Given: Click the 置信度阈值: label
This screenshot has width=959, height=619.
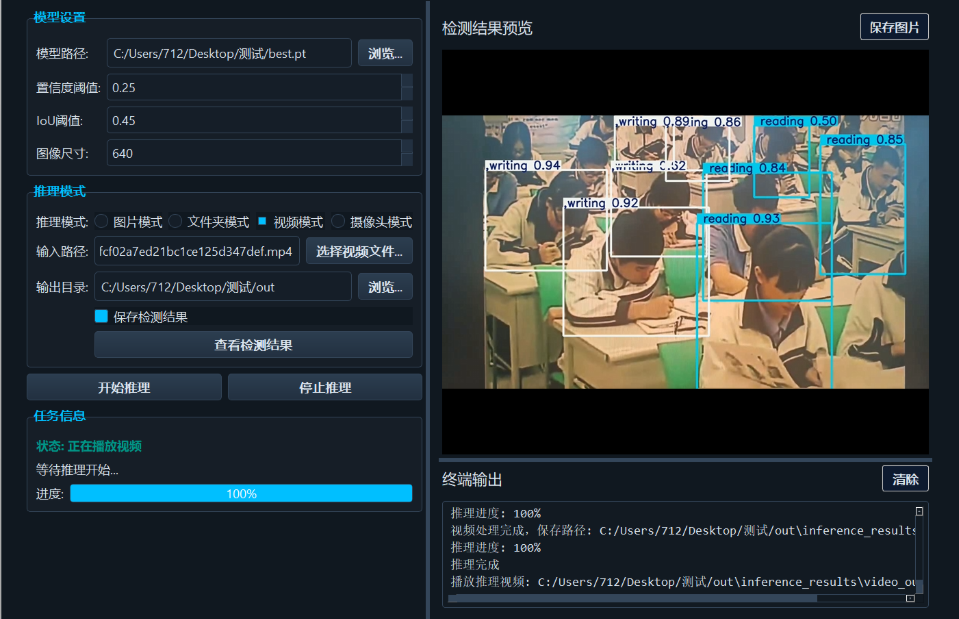Looking at the screenshot, I should point(68,87).
